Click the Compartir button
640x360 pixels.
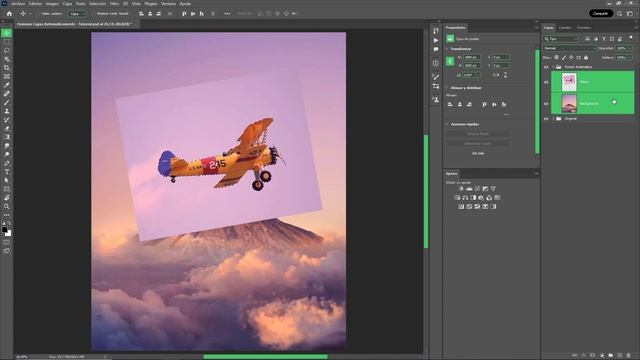tap(600, 13)
